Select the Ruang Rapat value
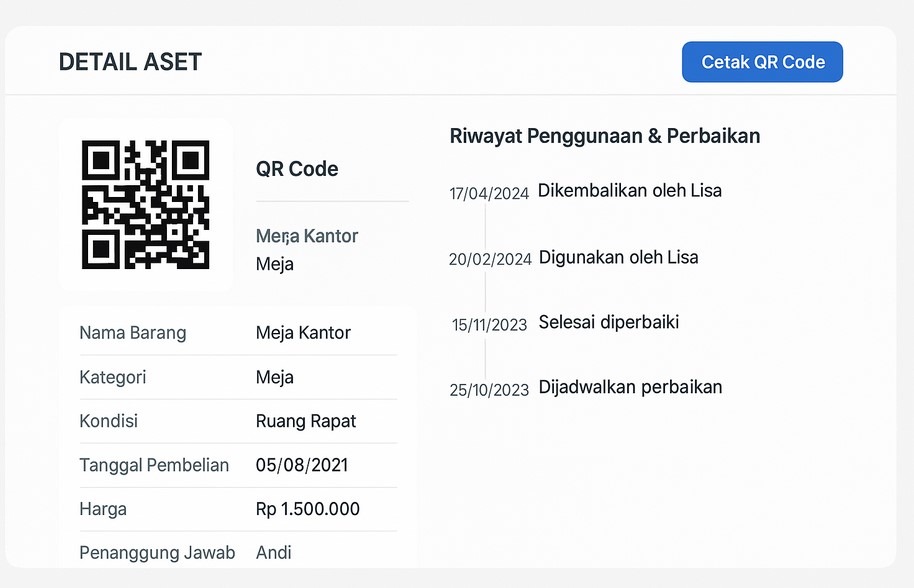Screen dimensions: 914x588 tap(305, 421)
